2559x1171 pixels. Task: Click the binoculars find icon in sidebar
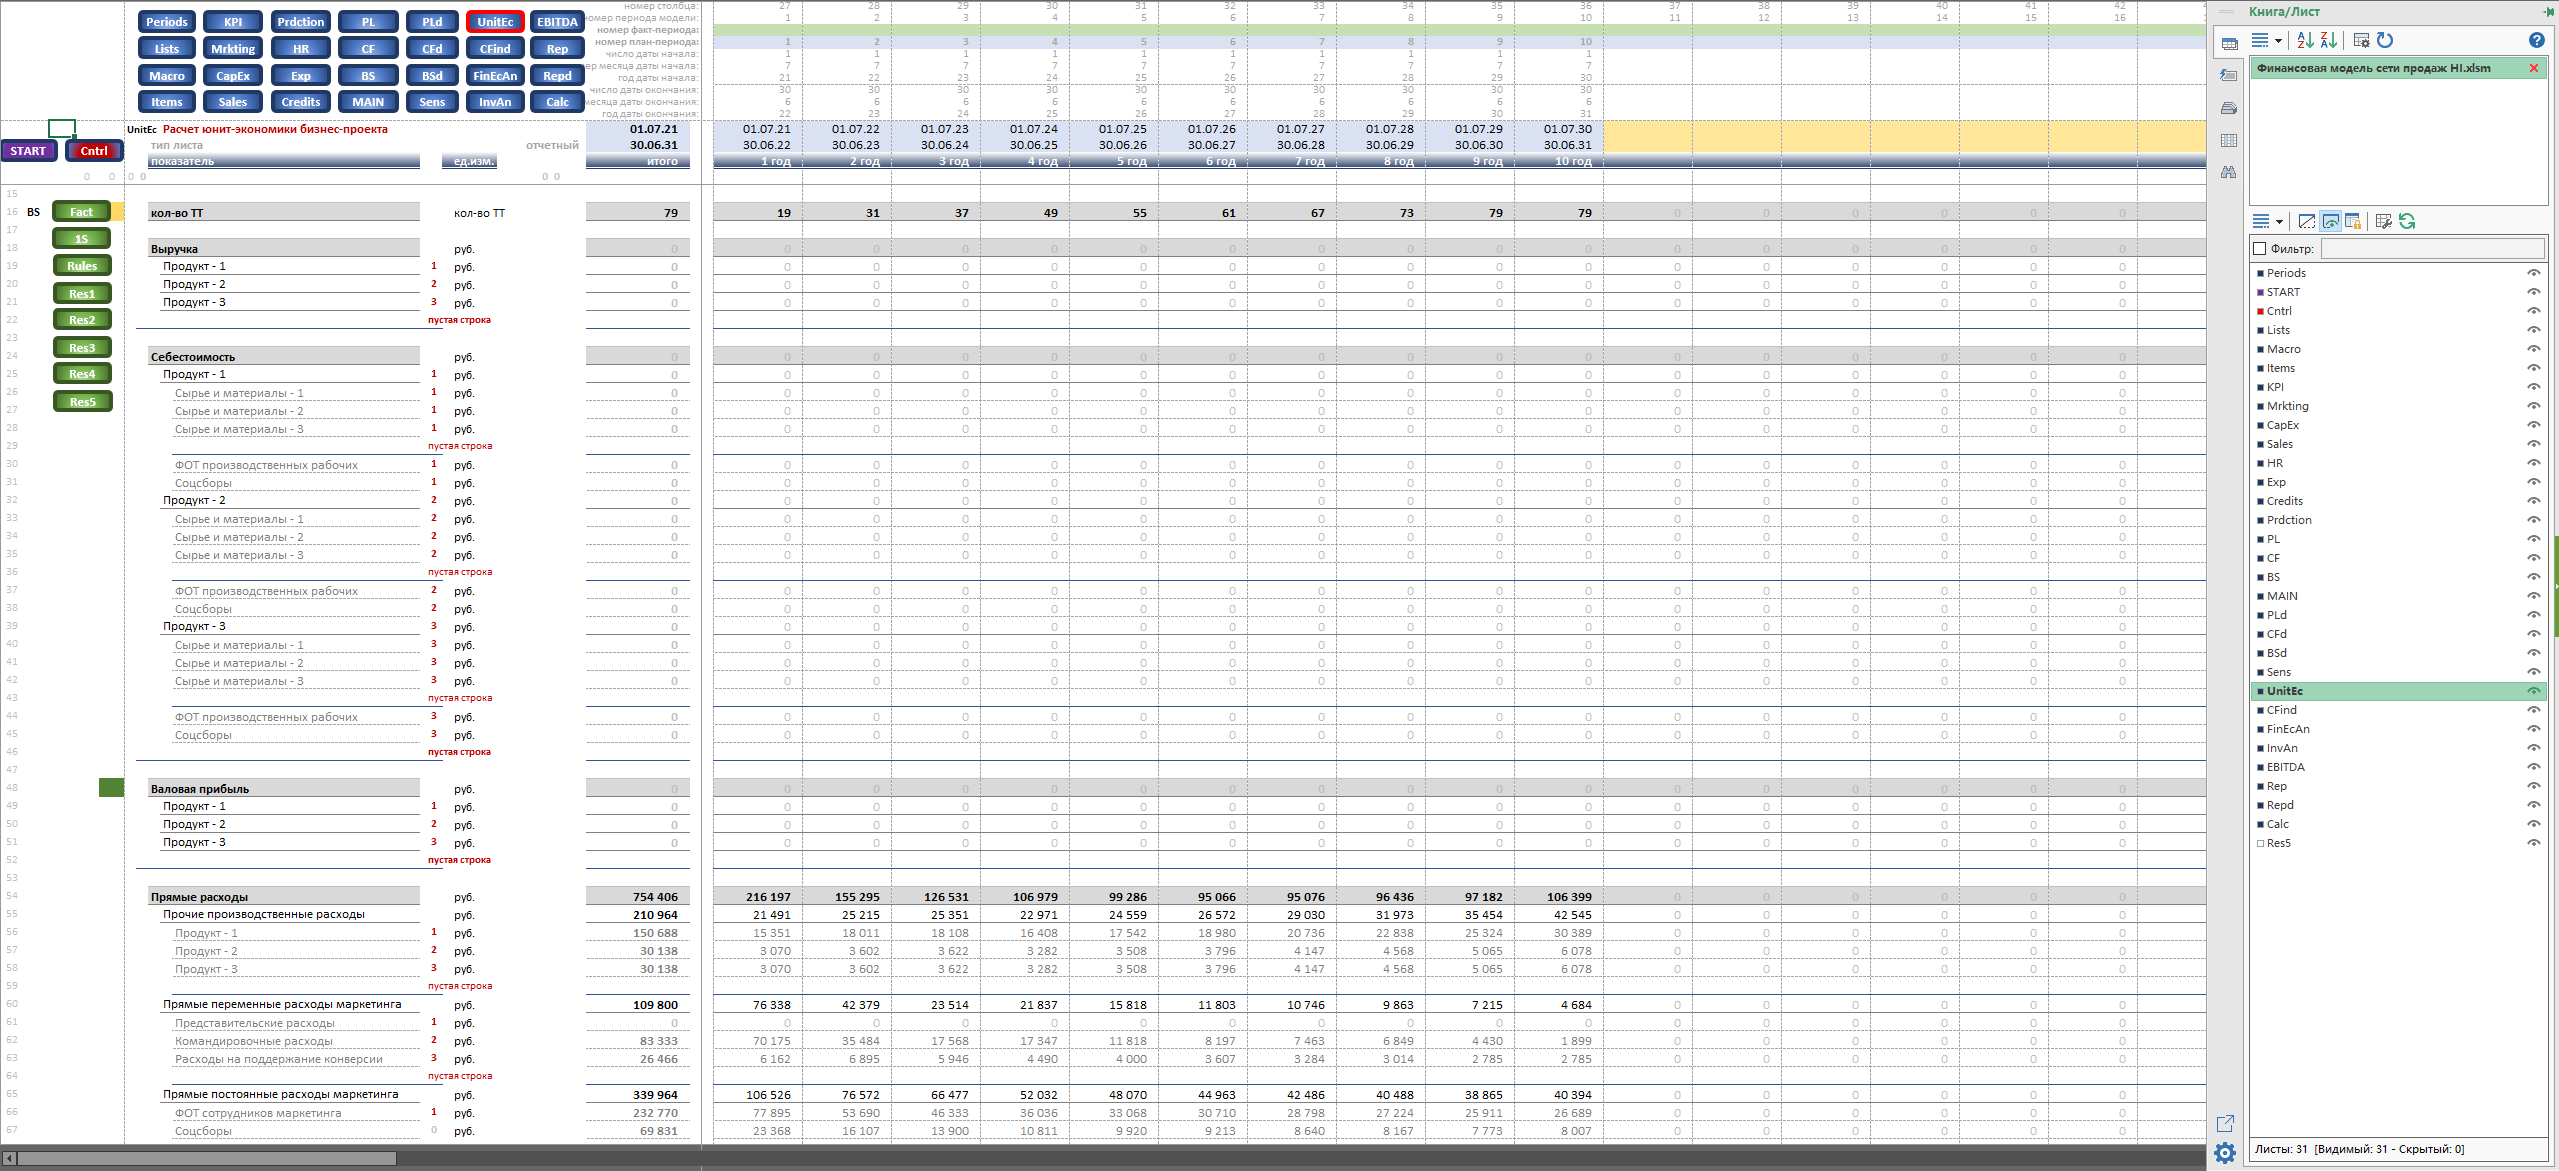point(2228,172)
